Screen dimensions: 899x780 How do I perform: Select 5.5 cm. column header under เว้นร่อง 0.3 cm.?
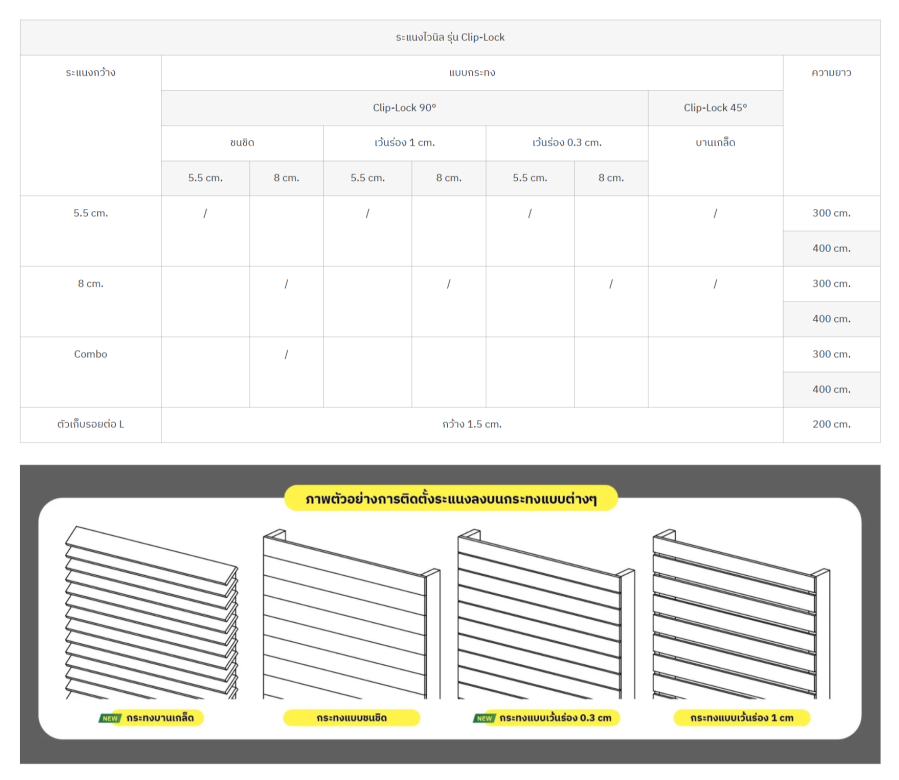pos(530,178)
